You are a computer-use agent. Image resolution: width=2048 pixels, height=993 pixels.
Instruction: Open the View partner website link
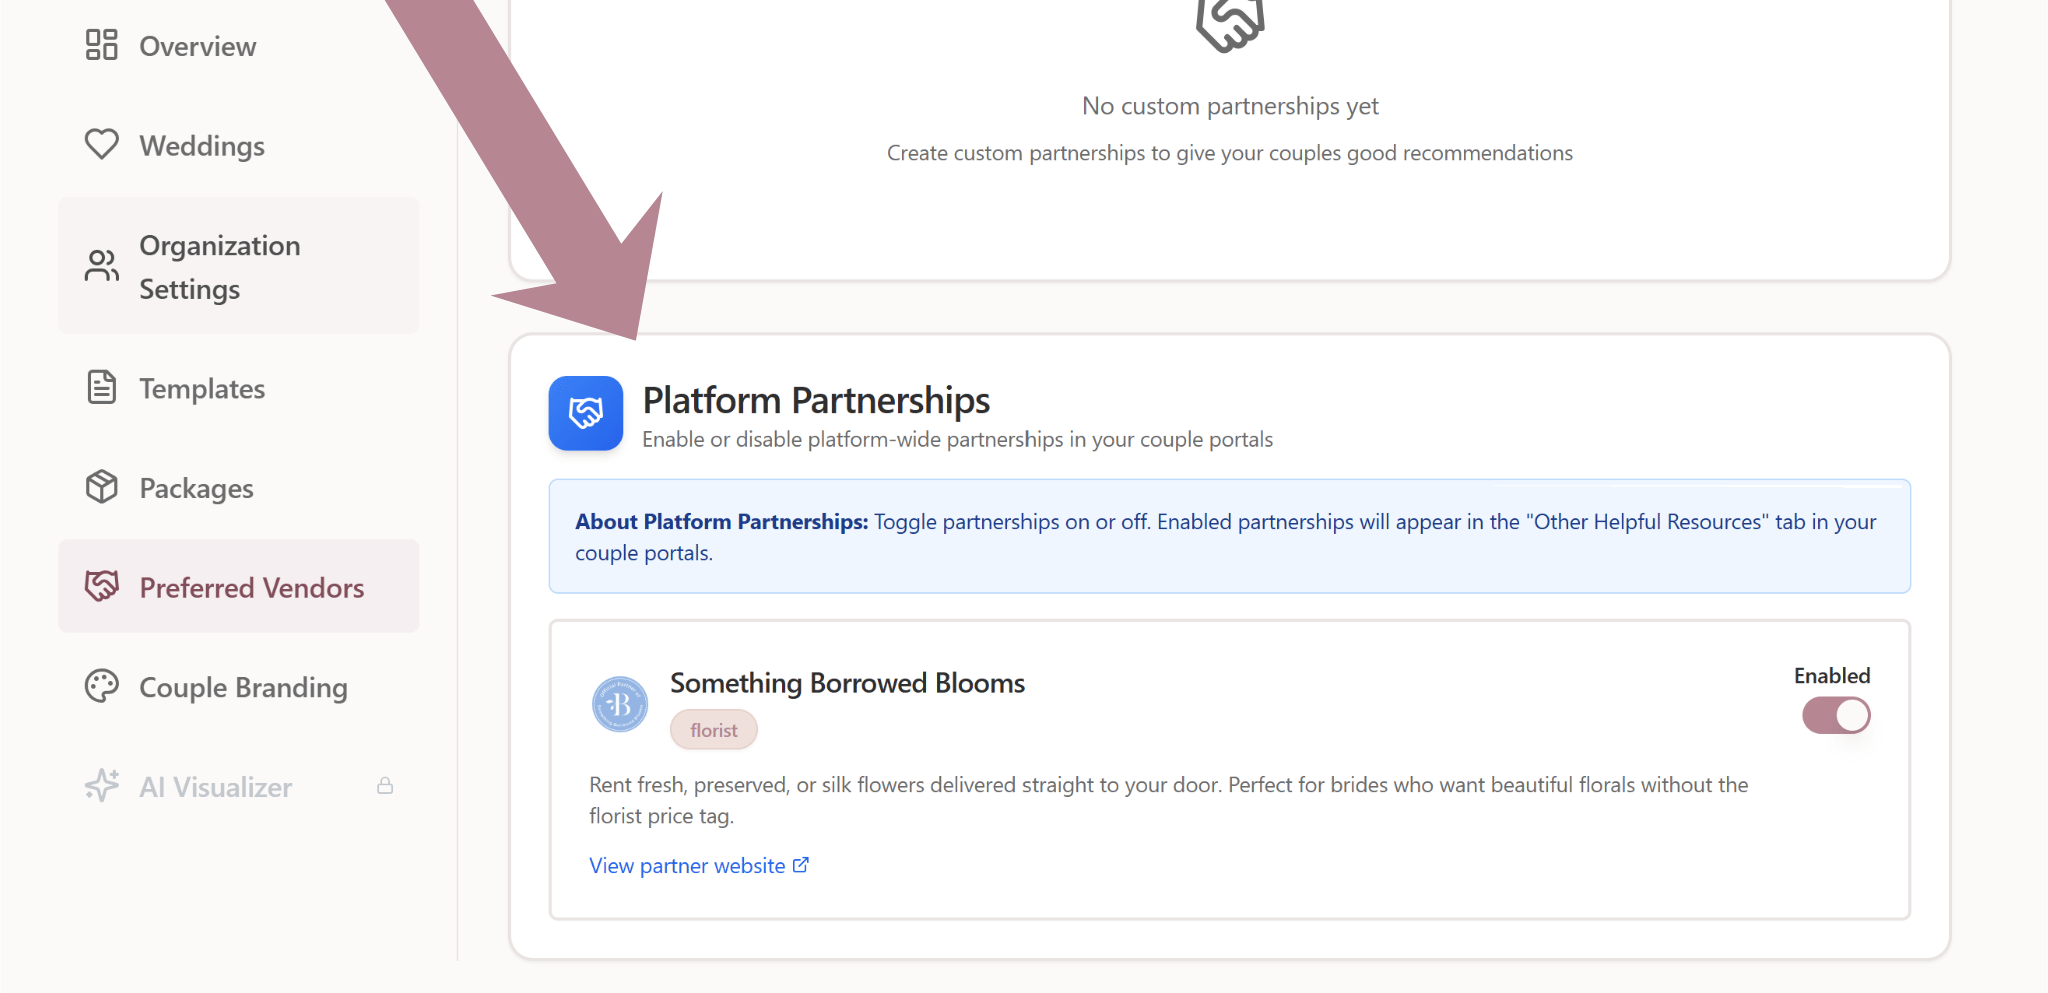coord(687,866)
